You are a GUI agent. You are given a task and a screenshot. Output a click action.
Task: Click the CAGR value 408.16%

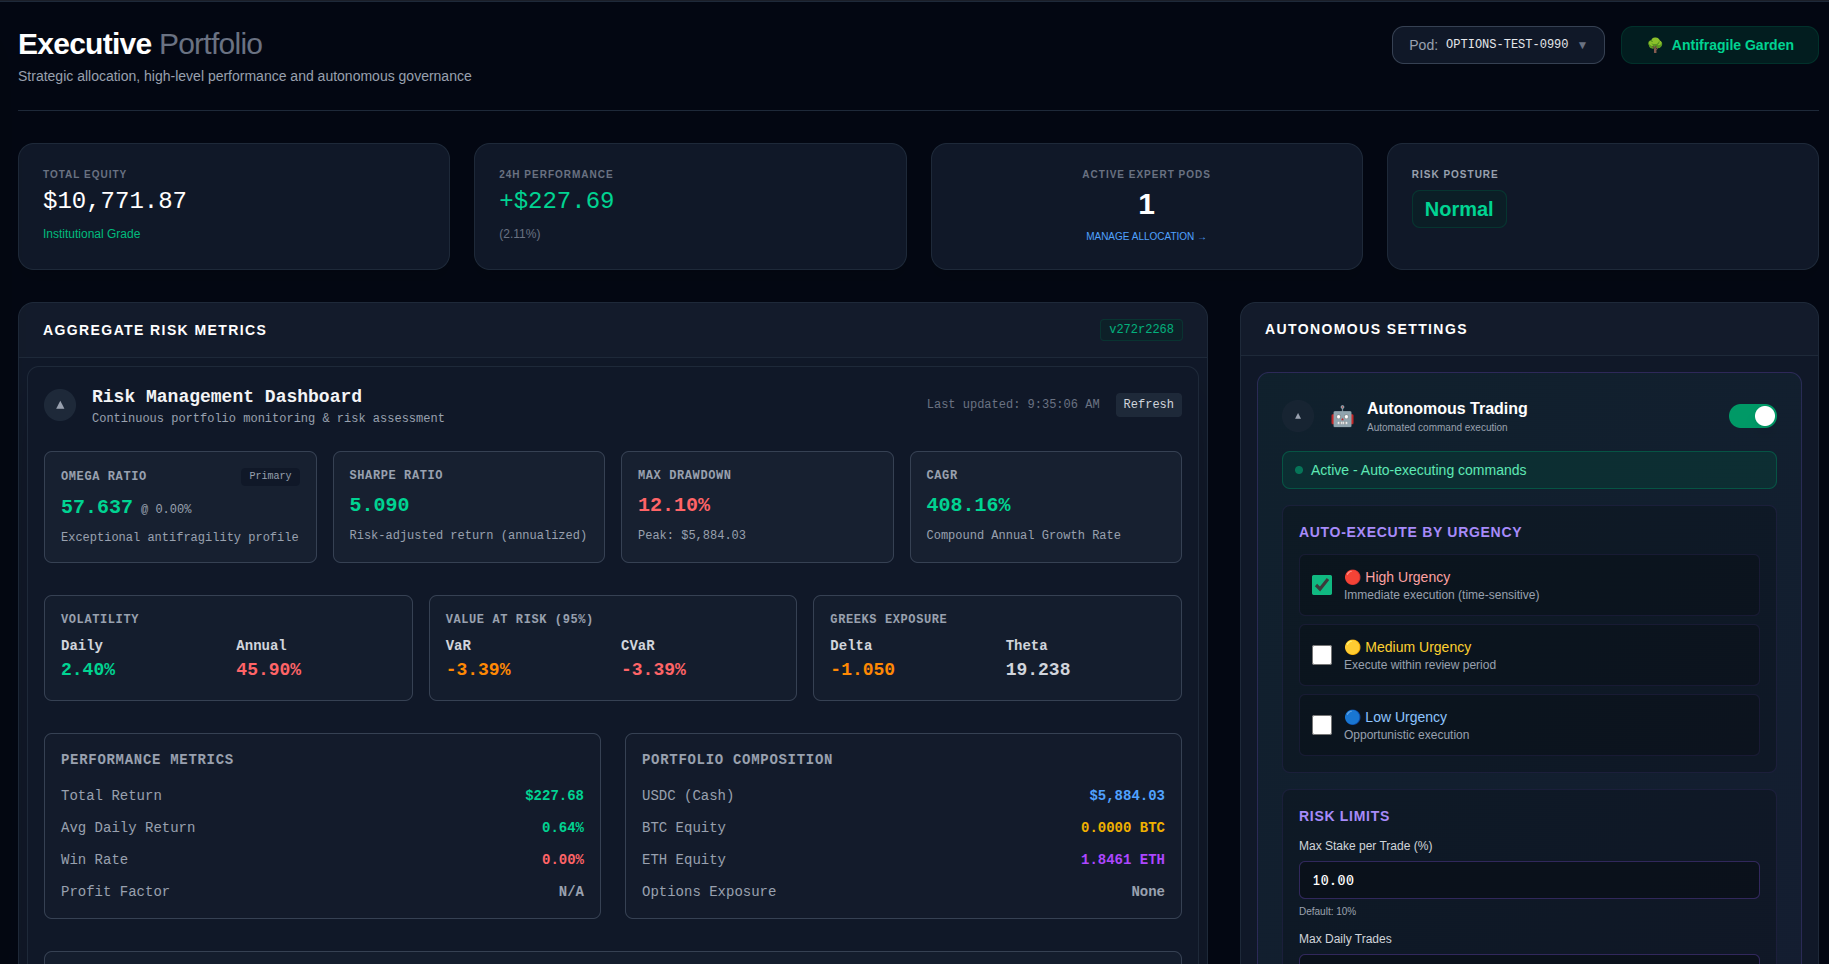(968, 505)
